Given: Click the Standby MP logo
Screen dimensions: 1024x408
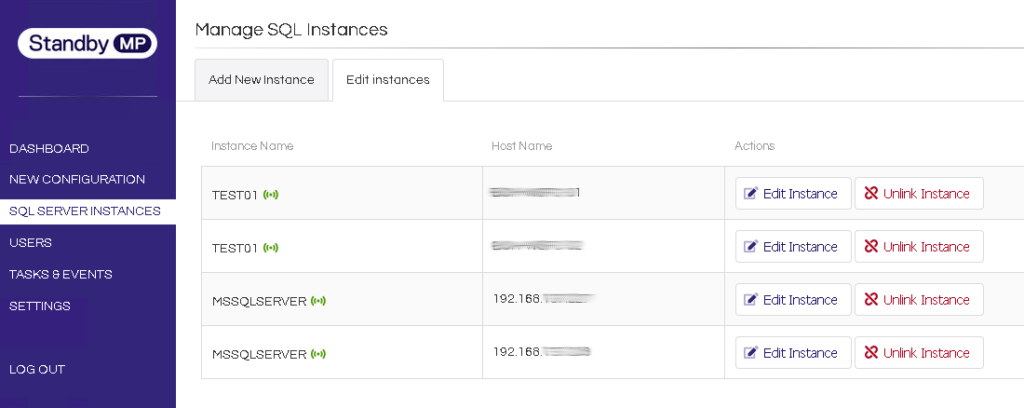Looking at the screenshot, I should coord(88,44).
